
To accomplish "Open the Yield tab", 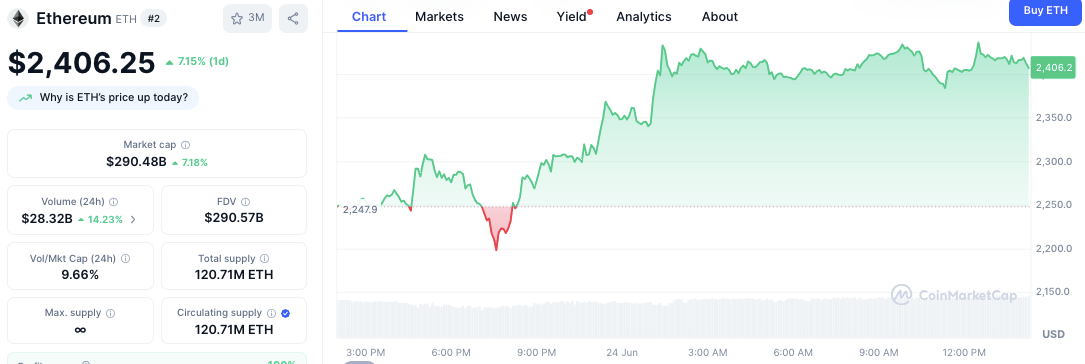I will [572, 17].
